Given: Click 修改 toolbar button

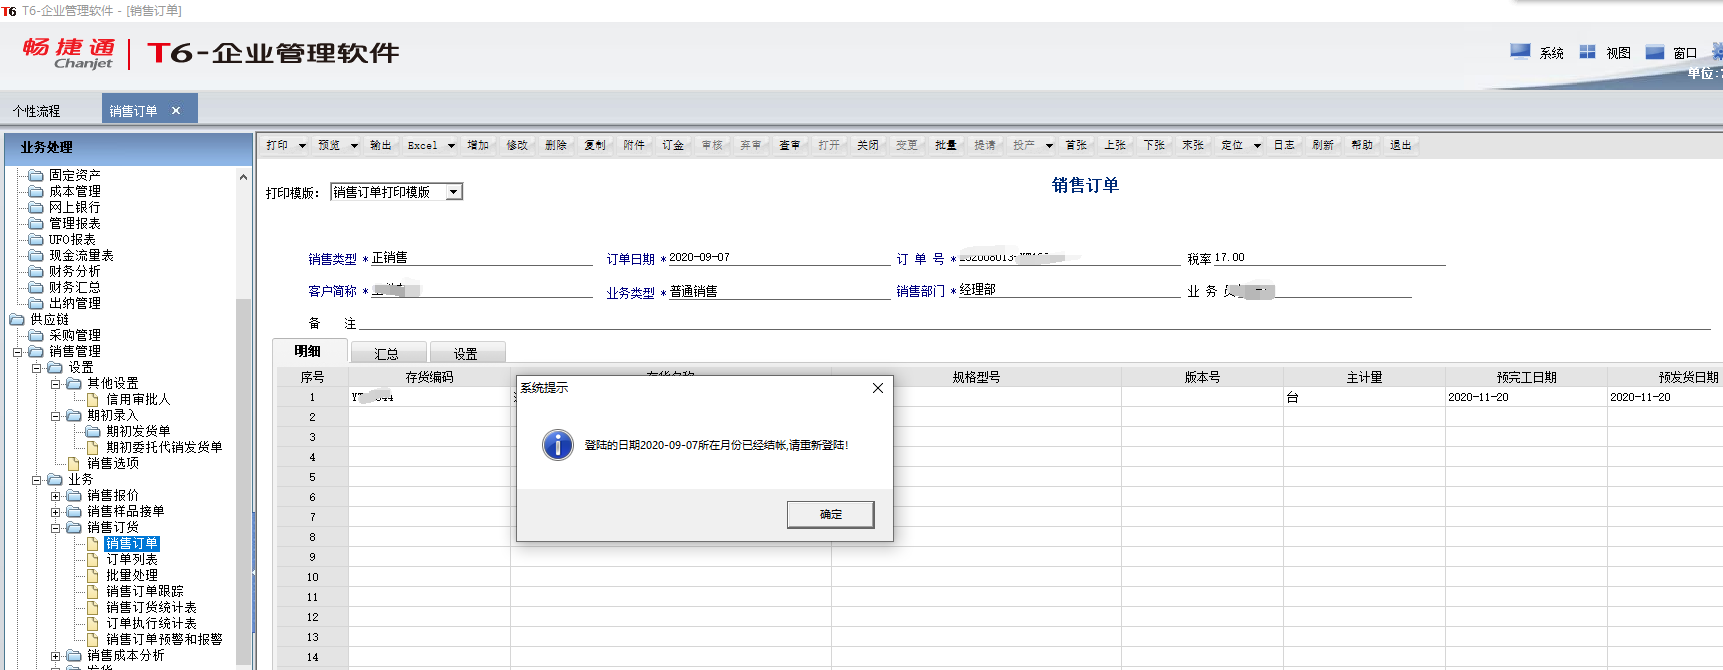Looking at the screenshot, I should [517, 145].
